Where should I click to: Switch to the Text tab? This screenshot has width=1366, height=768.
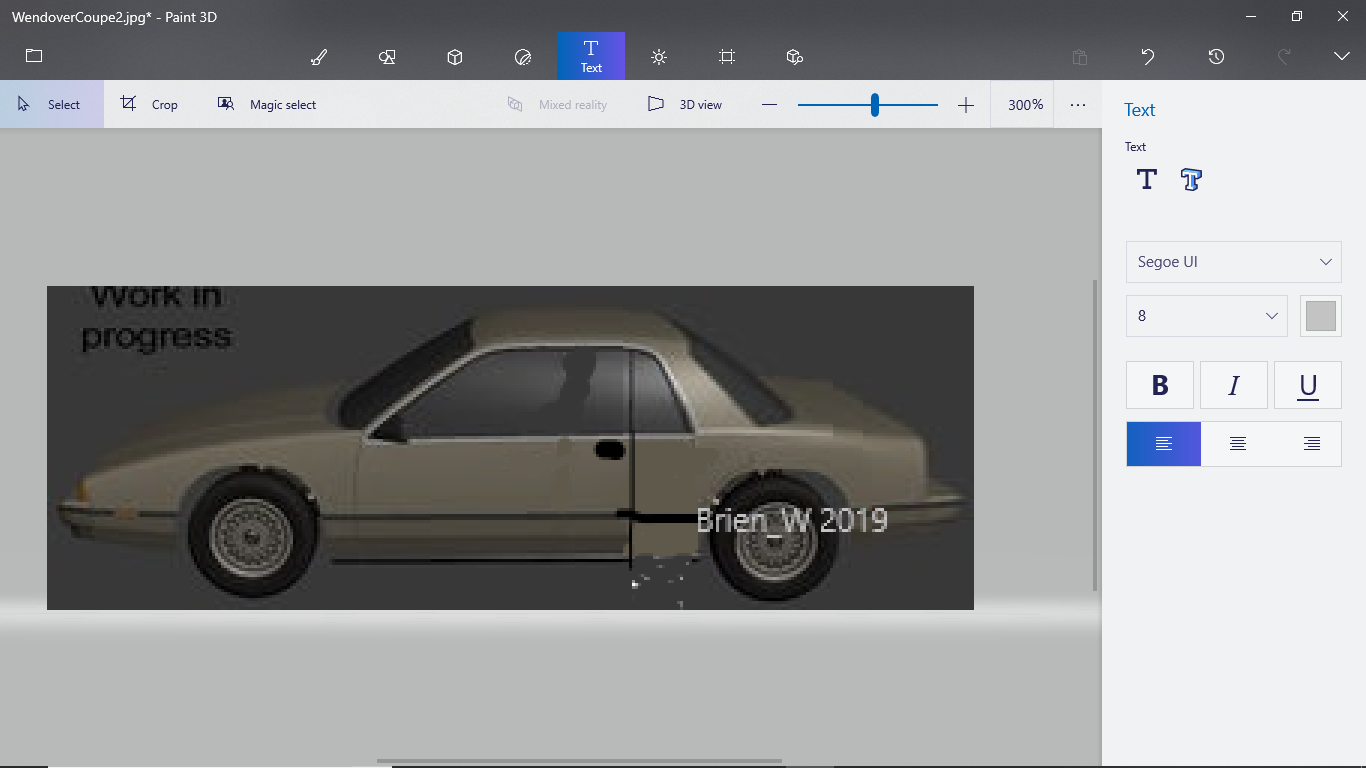coord(591,56)
